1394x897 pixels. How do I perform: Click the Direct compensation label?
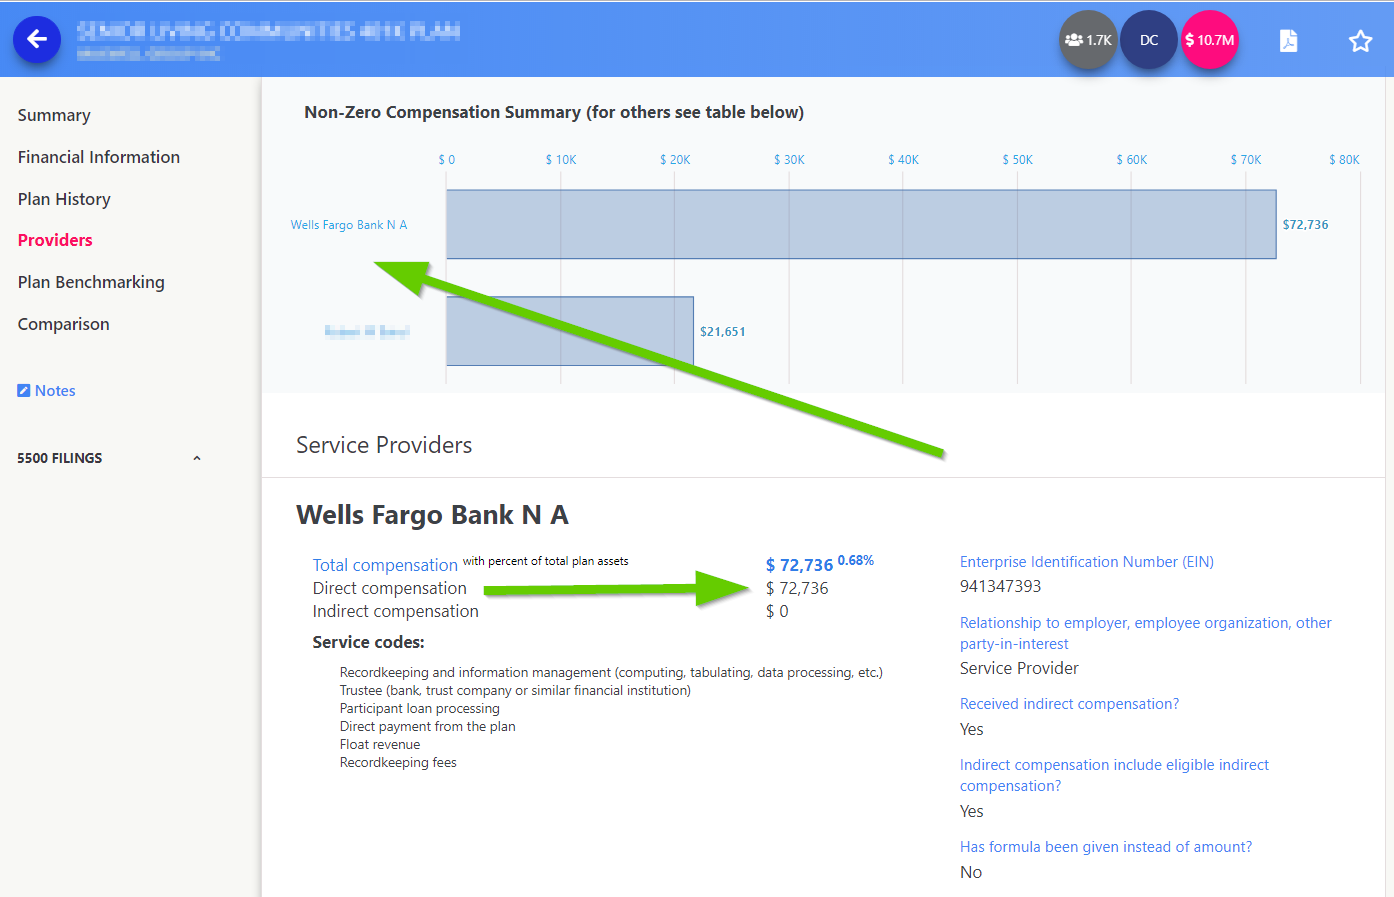tap(390, 588)
